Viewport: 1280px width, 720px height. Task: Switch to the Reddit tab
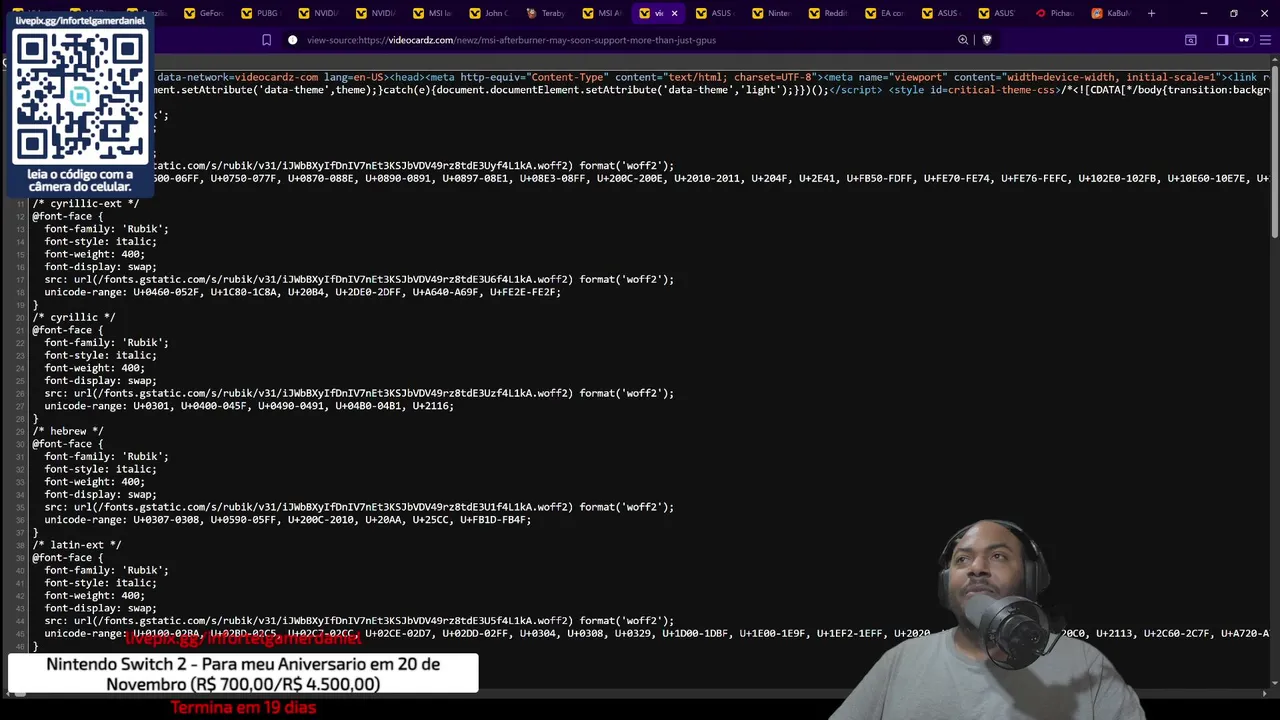tap(830, 13)
